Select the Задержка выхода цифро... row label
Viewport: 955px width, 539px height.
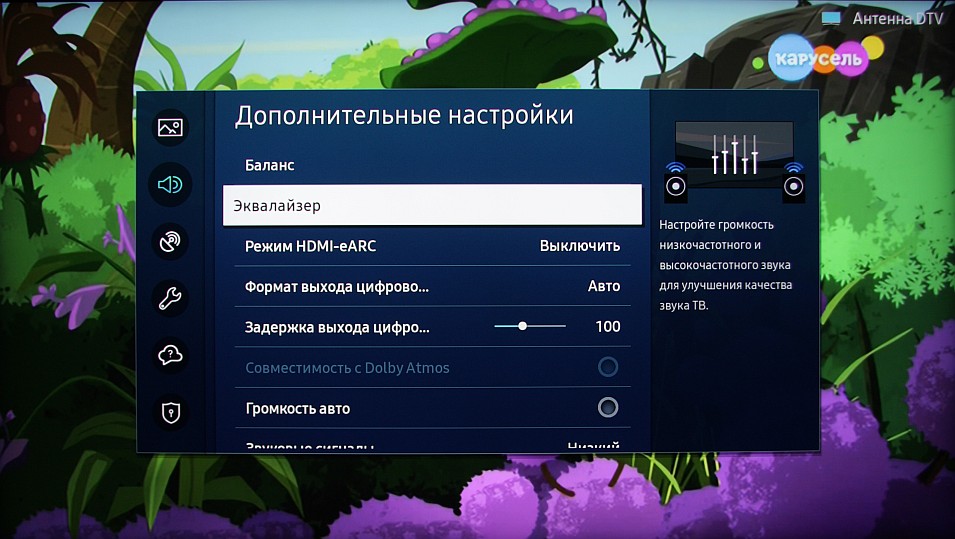pyautogui.click(x=337, y=328)
